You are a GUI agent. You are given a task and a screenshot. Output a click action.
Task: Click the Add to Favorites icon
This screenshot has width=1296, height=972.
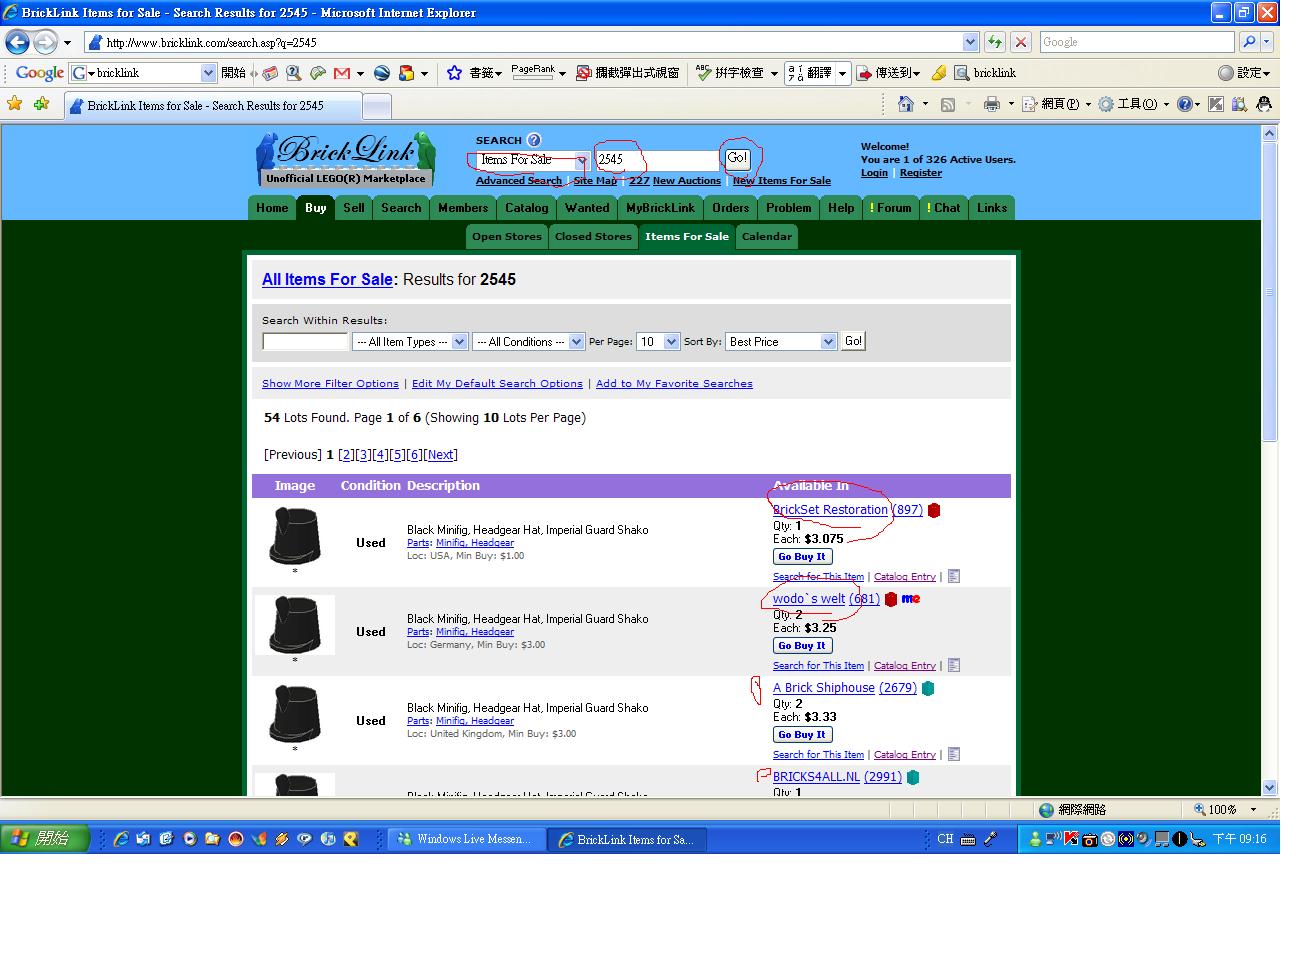coord(41,104)
